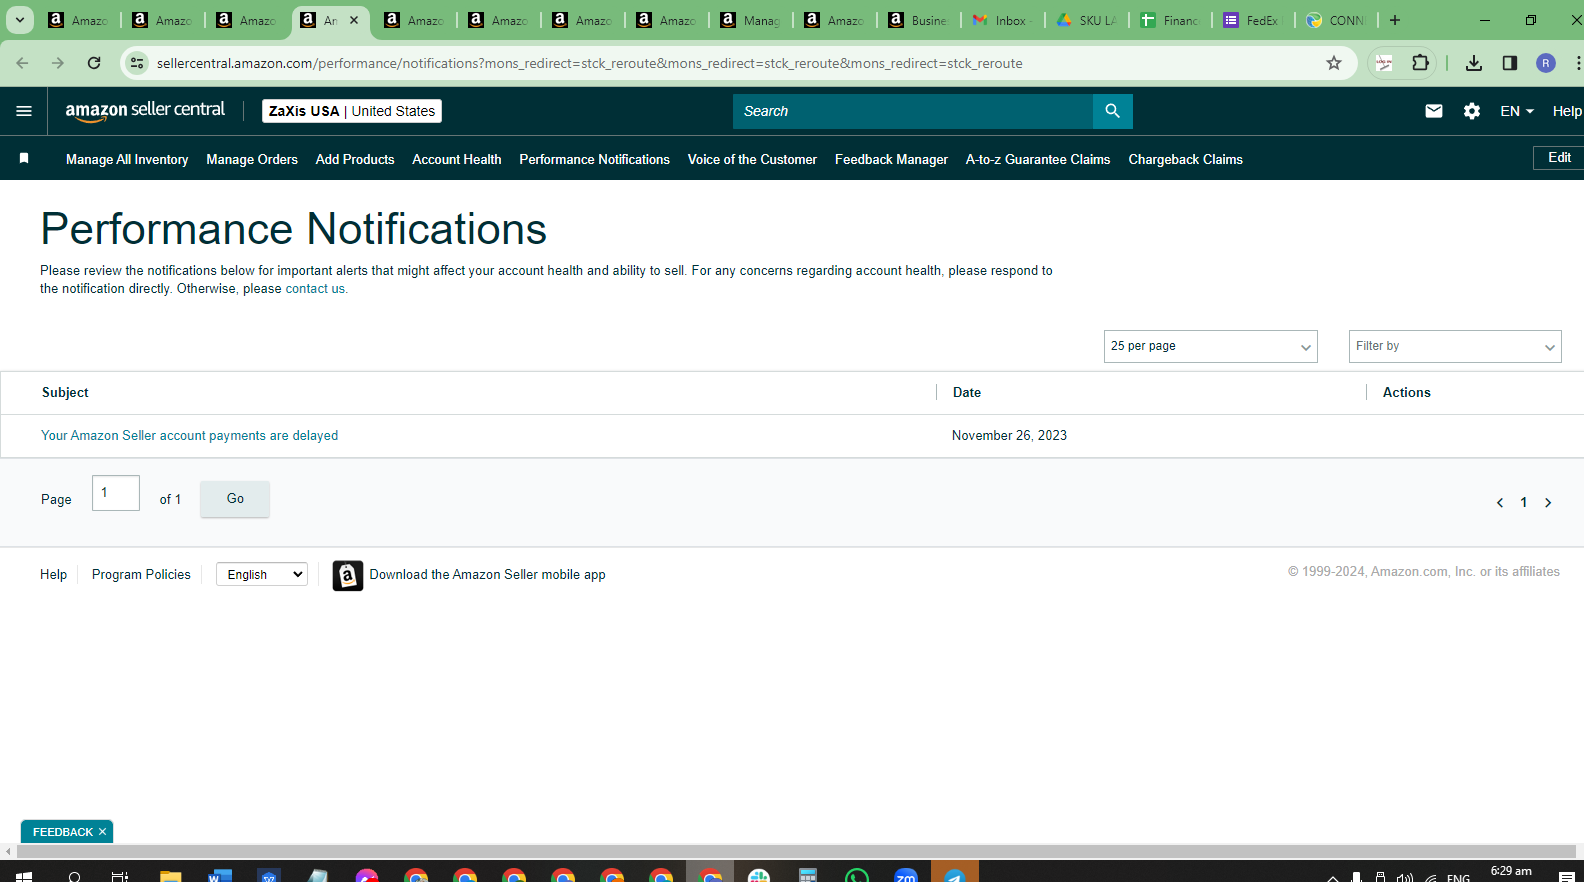Open WhatsApp from the taskbar
Screen dimensions: 1584x882
[x=857, y=876]
